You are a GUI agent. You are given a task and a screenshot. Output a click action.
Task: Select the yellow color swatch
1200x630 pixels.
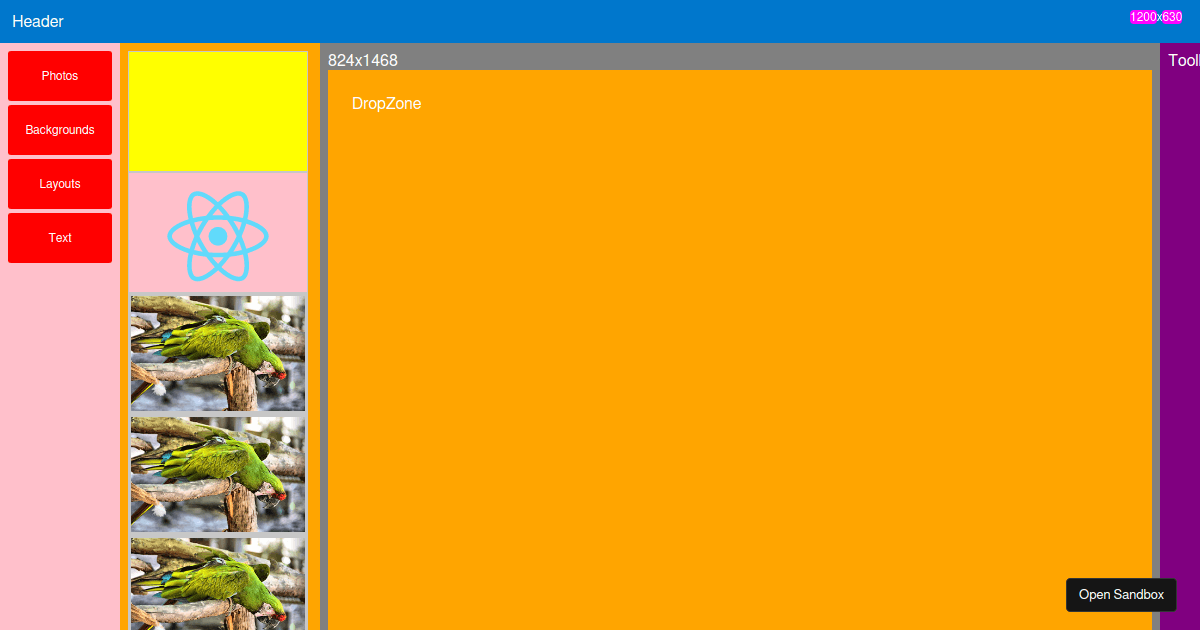(217, 110)
